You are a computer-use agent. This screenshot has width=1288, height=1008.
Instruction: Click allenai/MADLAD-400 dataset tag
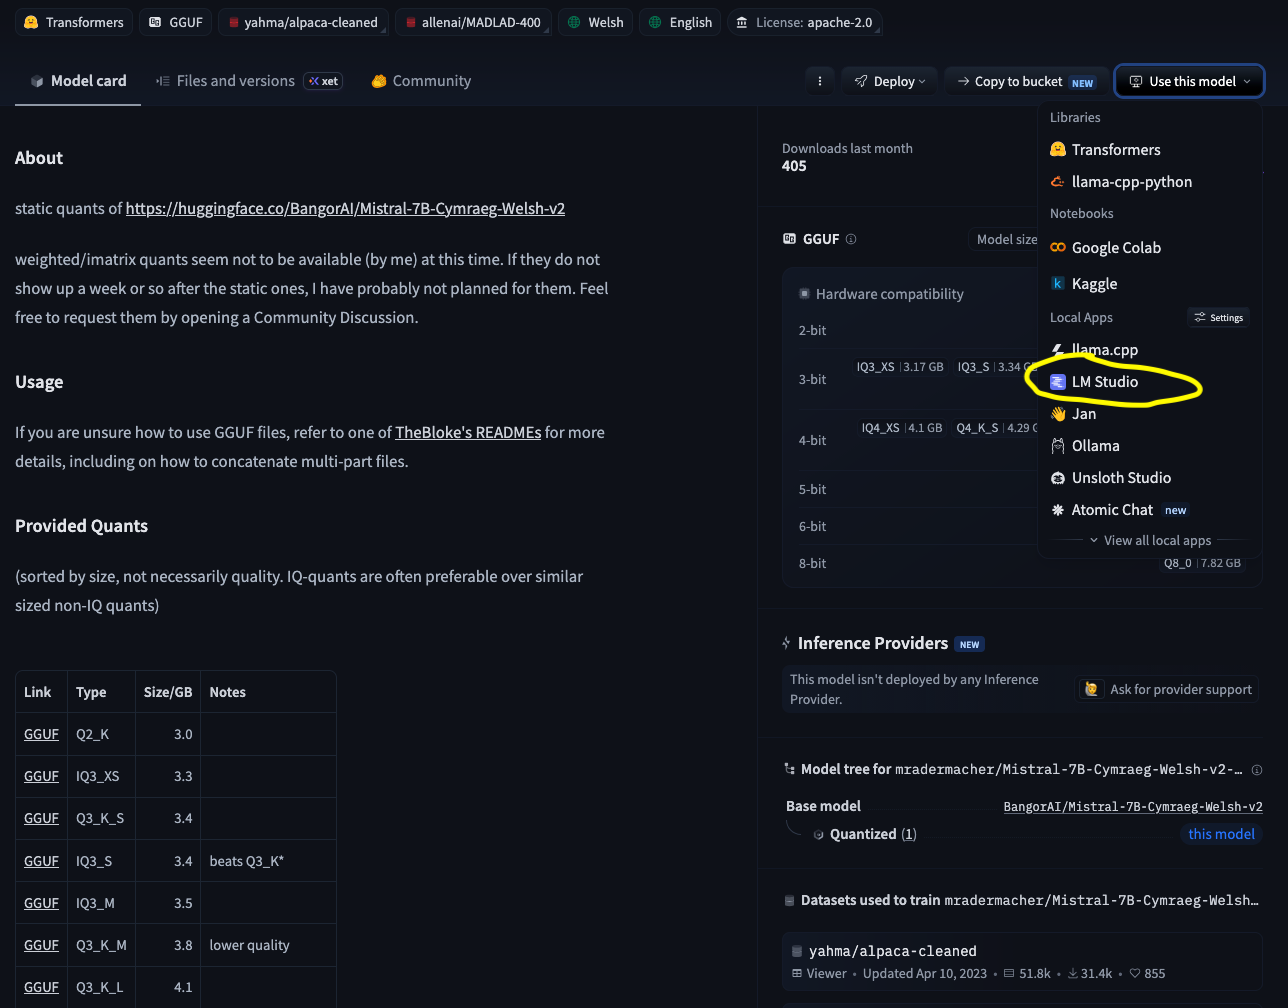pyautogui.click(x=473, y=22)
